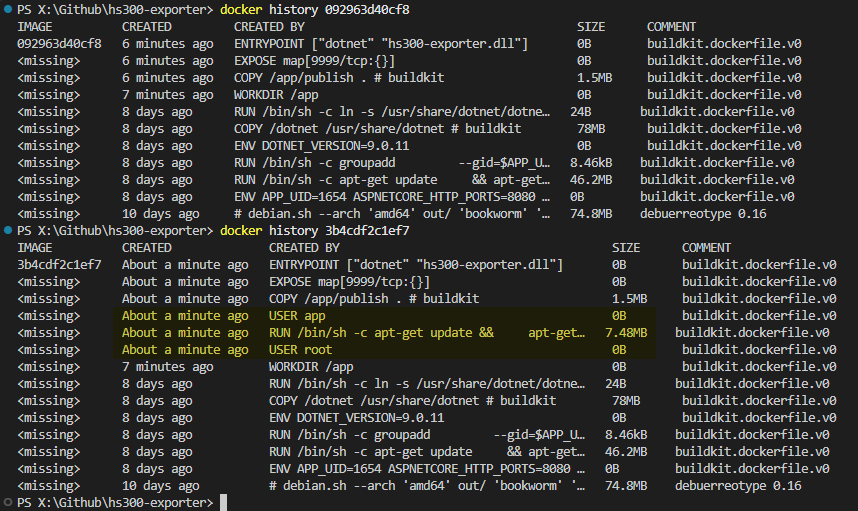The width and height of the screenshot is (858, 511).
Task: Click the CREATED BY header in first table
Action: click(269, 26)
